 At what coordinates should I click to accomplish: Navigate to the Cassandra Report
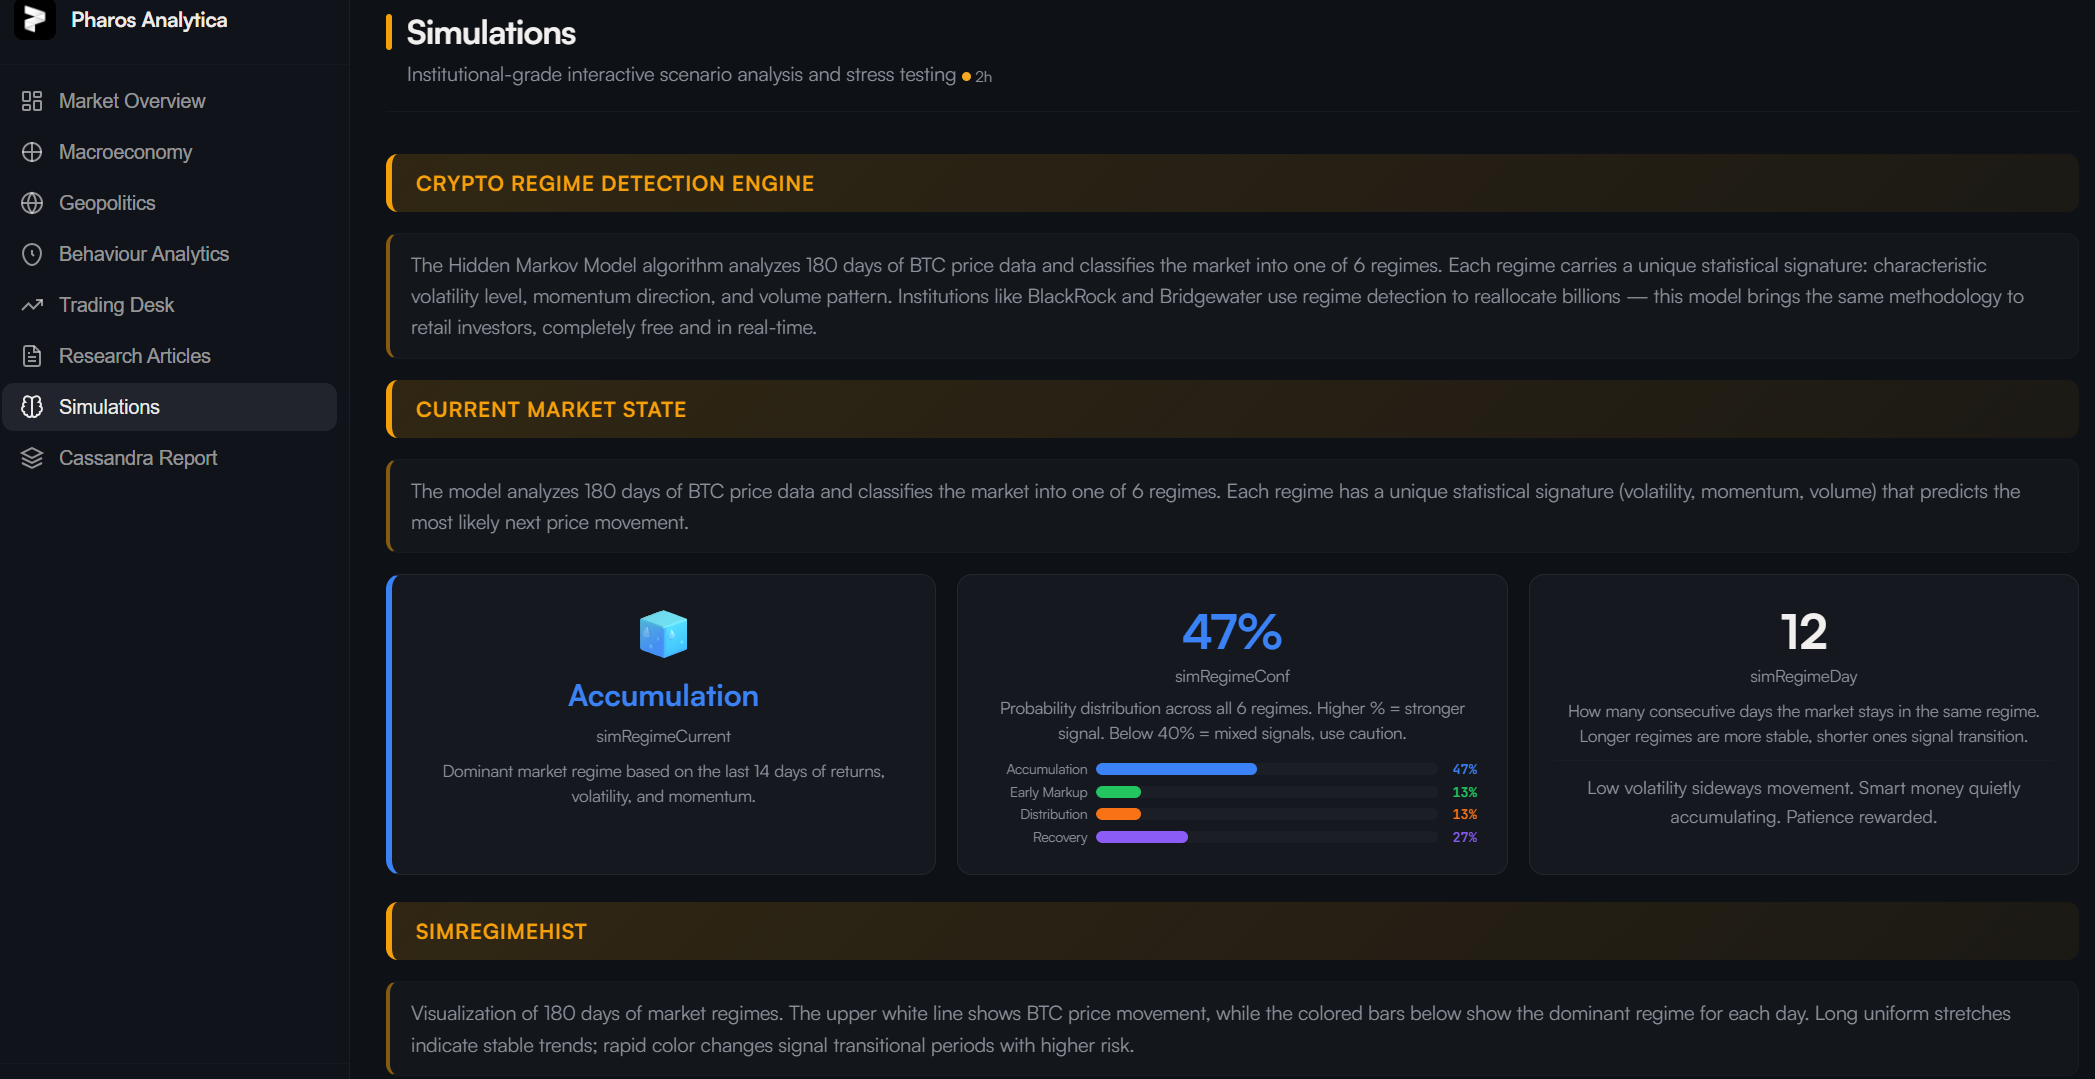click(138, 458)
